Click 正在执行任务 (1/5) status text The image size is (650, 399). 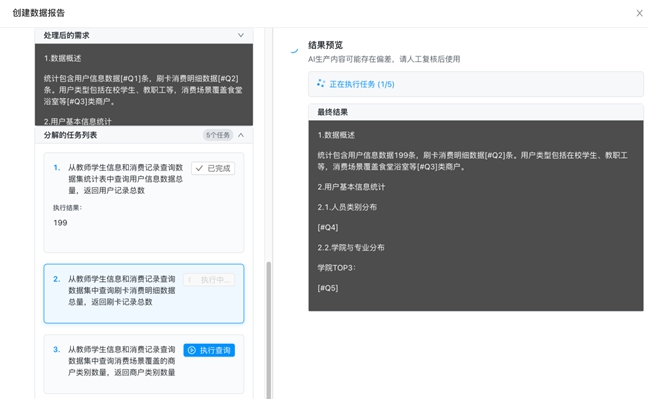tap(362, 84)
